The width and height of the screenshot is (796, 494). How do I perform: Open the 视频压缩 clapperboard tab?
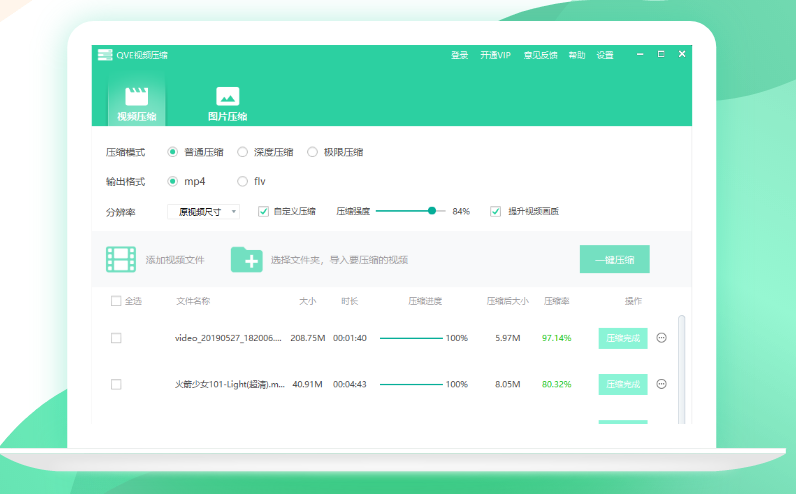[137, 103]
